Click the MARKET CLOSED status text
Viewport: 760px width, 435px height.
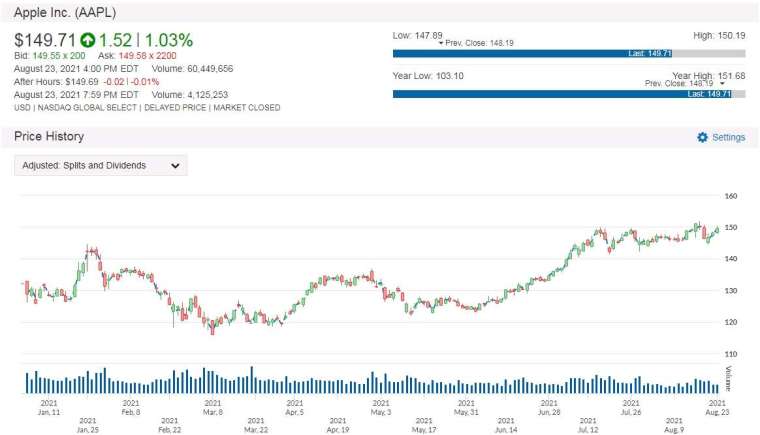247,108
